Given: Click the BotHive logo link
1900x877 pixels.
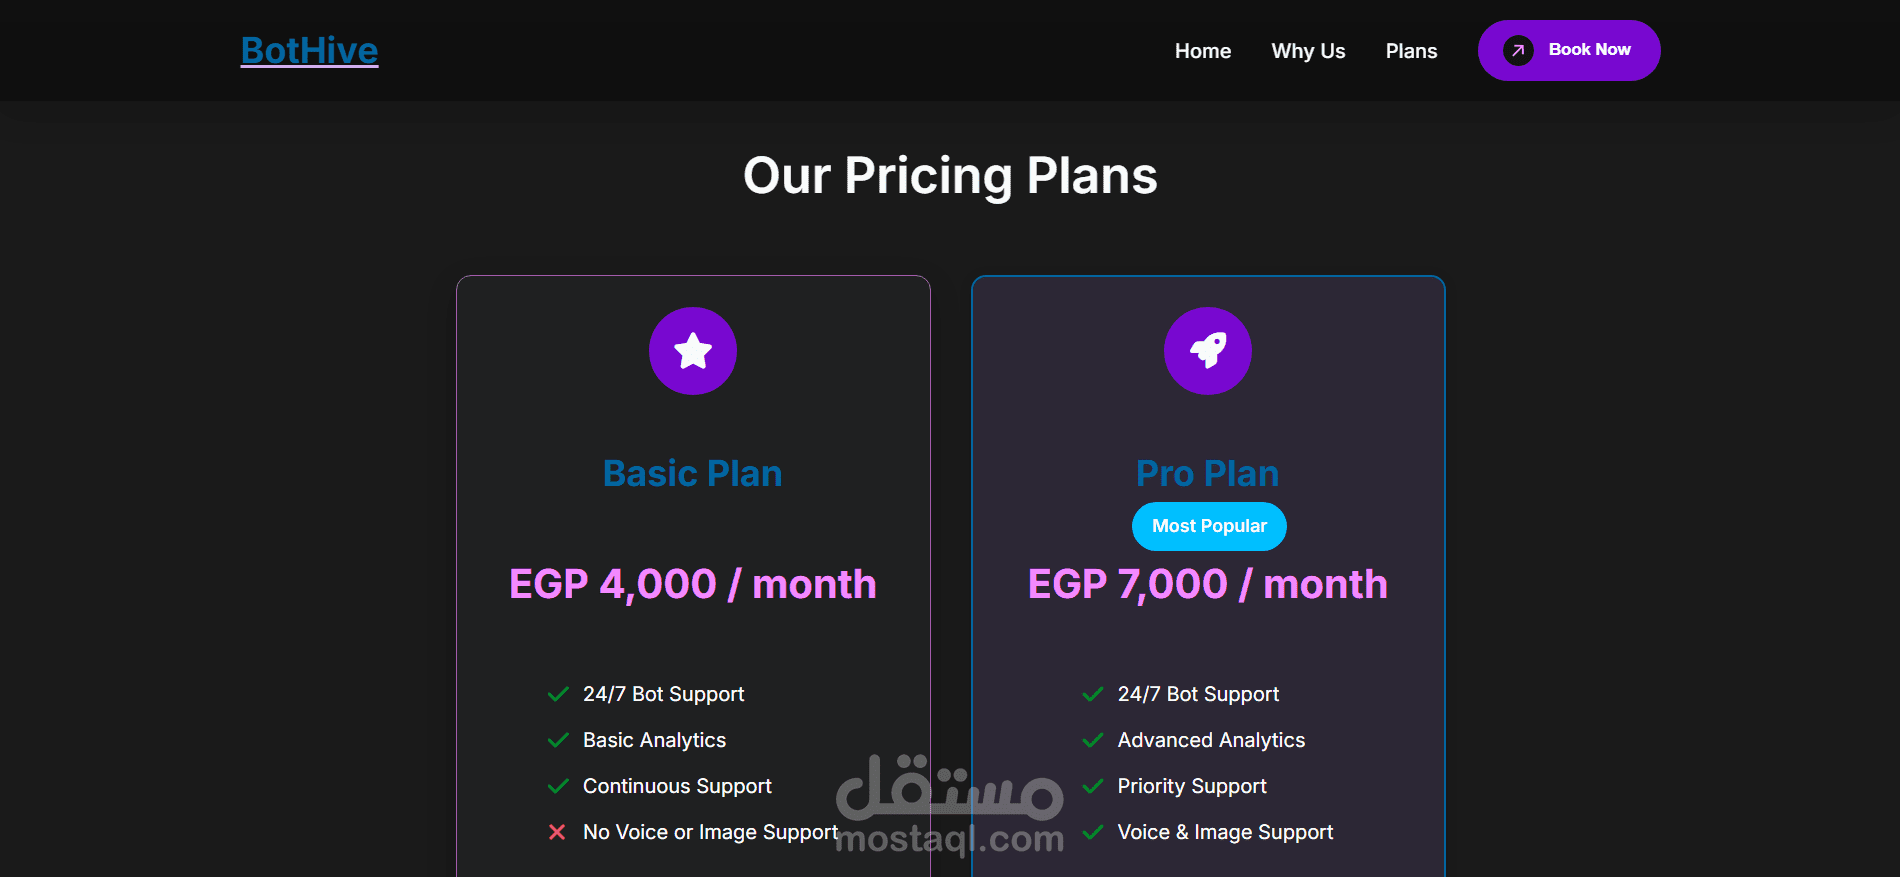Looking at the screenshot, I should point(309,51).
